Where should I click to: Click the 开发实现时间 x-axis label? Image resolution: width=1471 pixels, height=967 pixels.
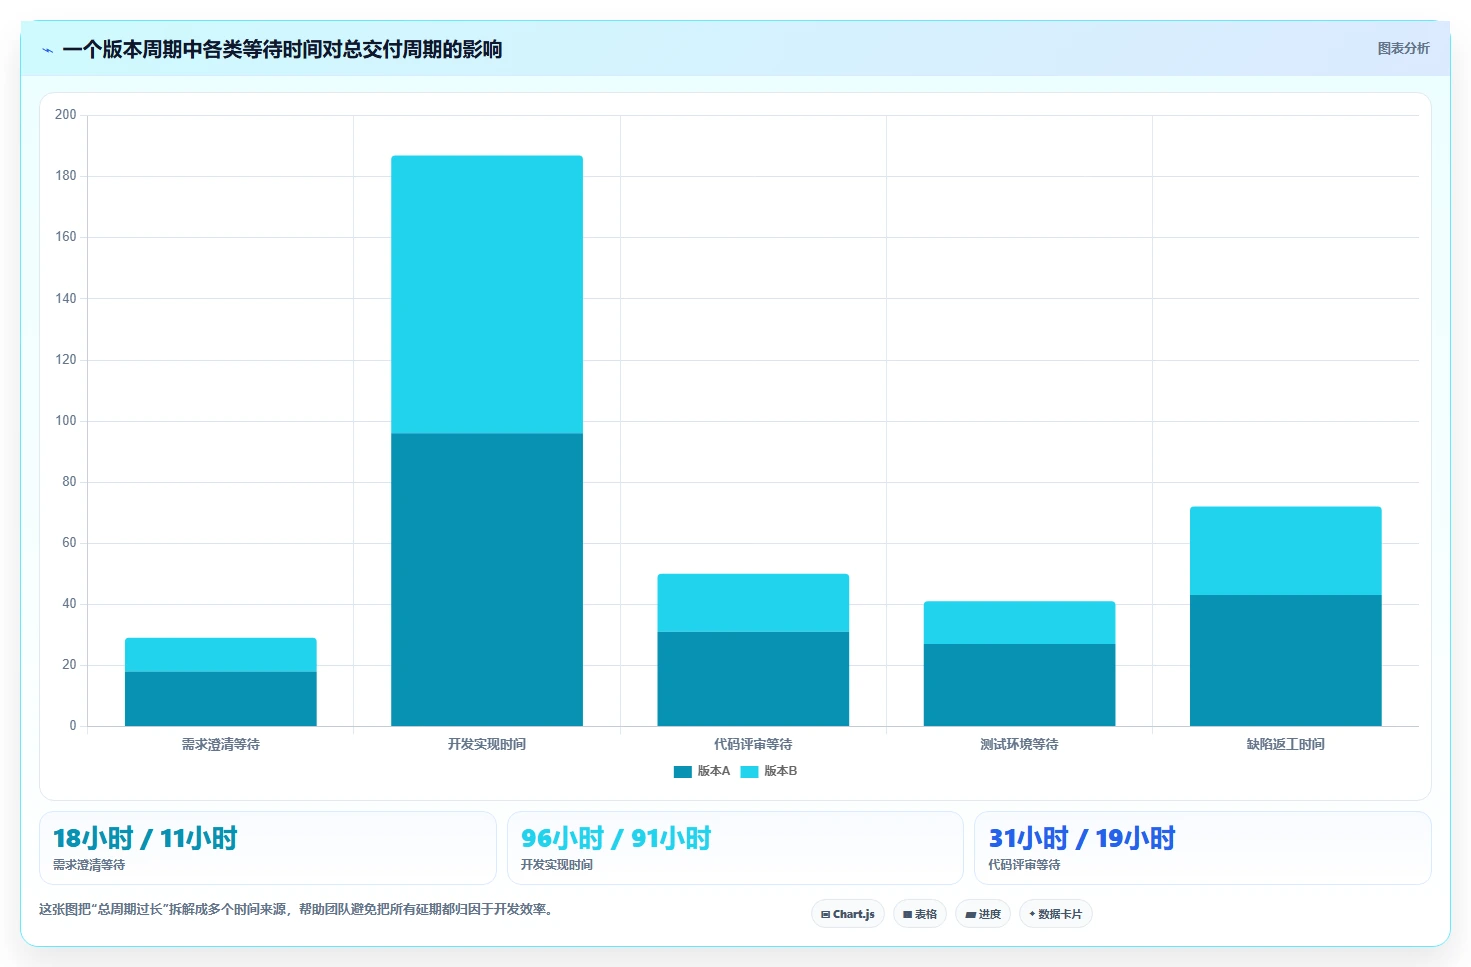[x=487, y=744]
